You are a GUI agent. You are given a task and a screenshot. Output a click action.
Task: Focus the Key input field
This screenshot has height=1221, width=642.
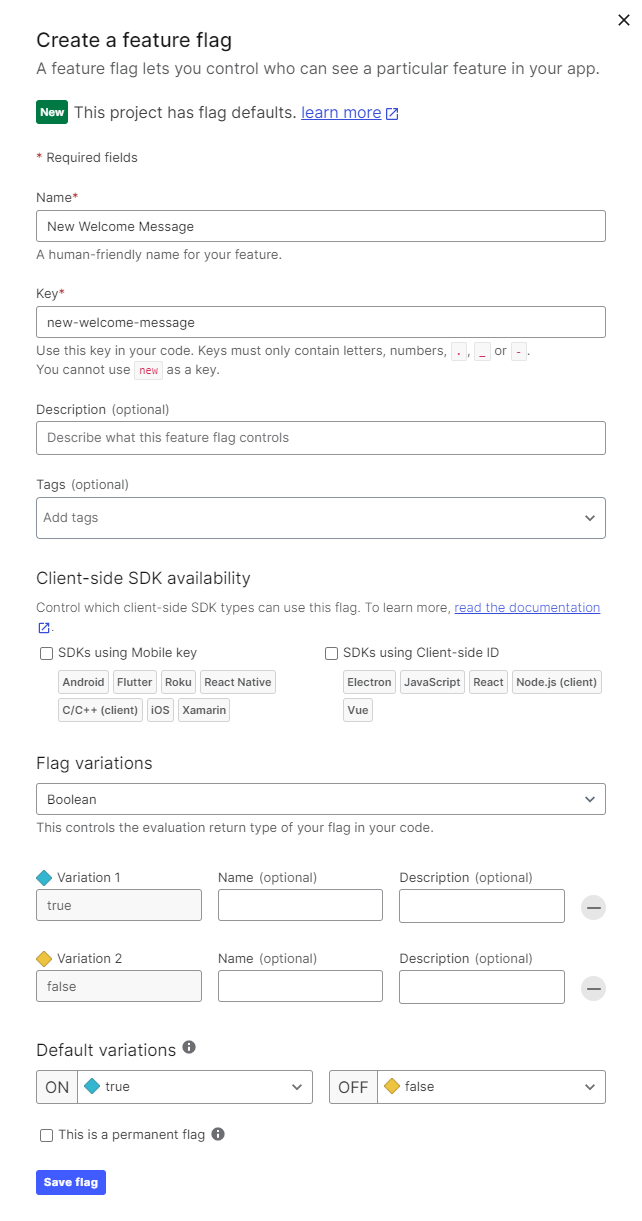pyautogui.click(x=321, y=322)
